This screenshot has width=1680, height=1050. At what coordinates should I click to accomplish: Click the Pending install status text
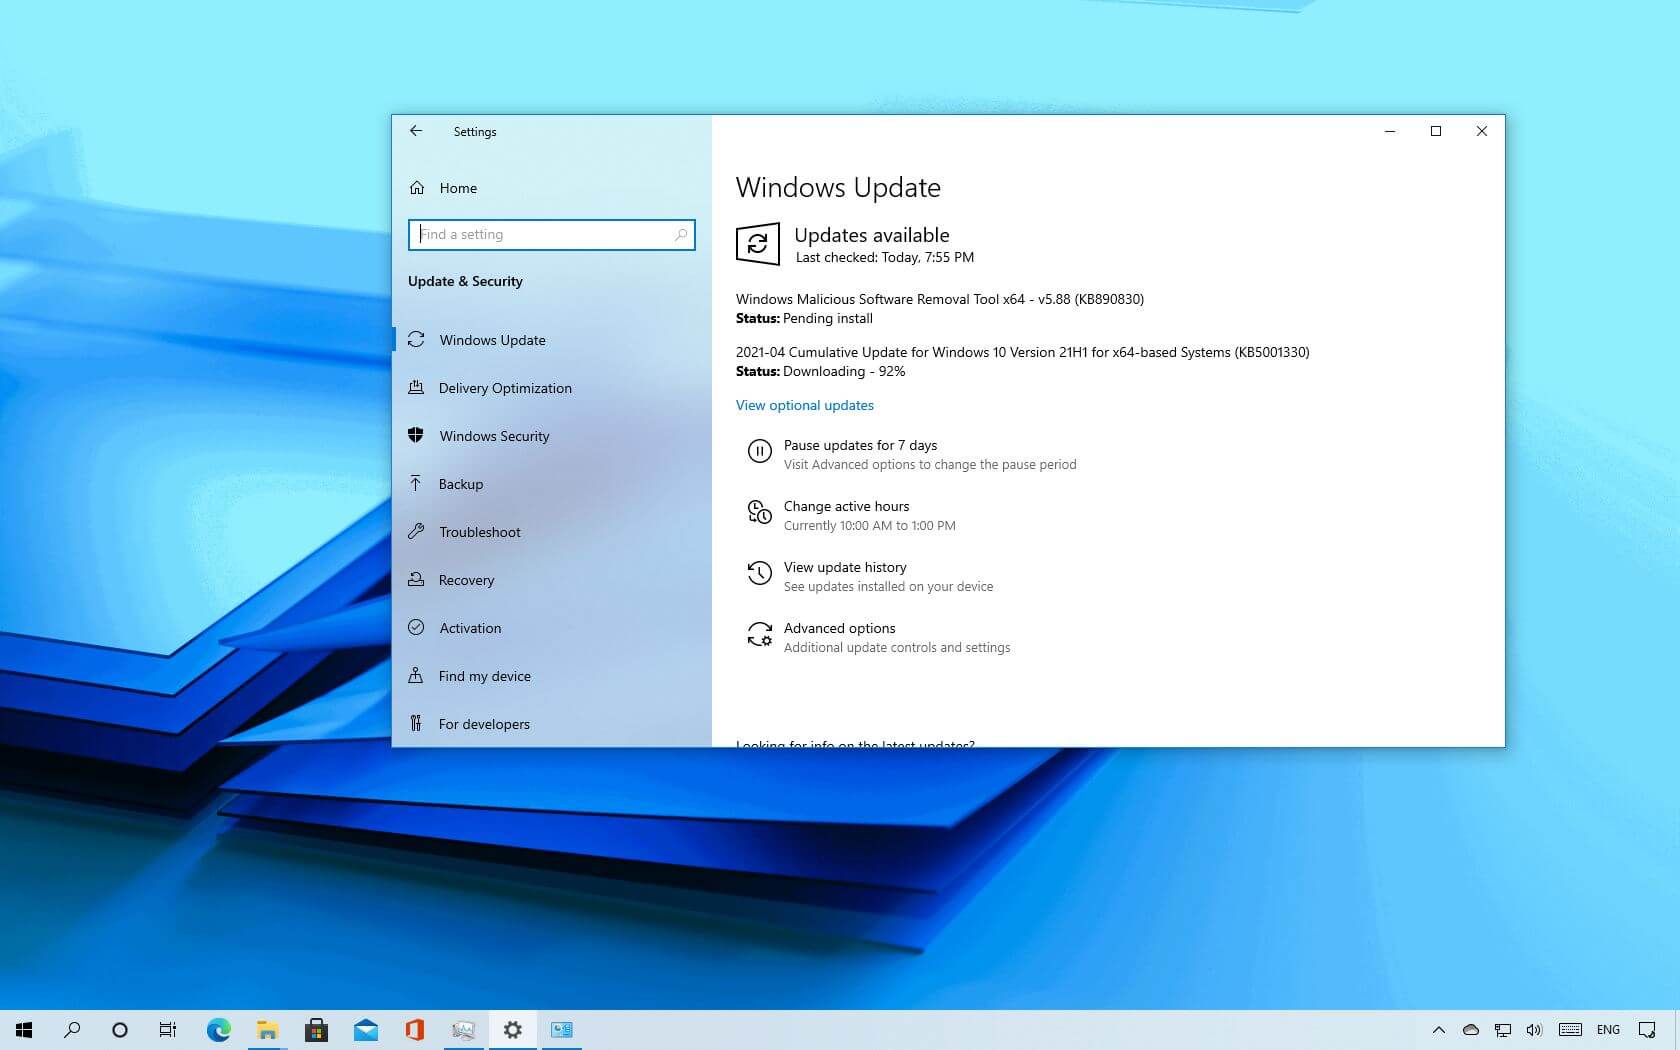828,318
